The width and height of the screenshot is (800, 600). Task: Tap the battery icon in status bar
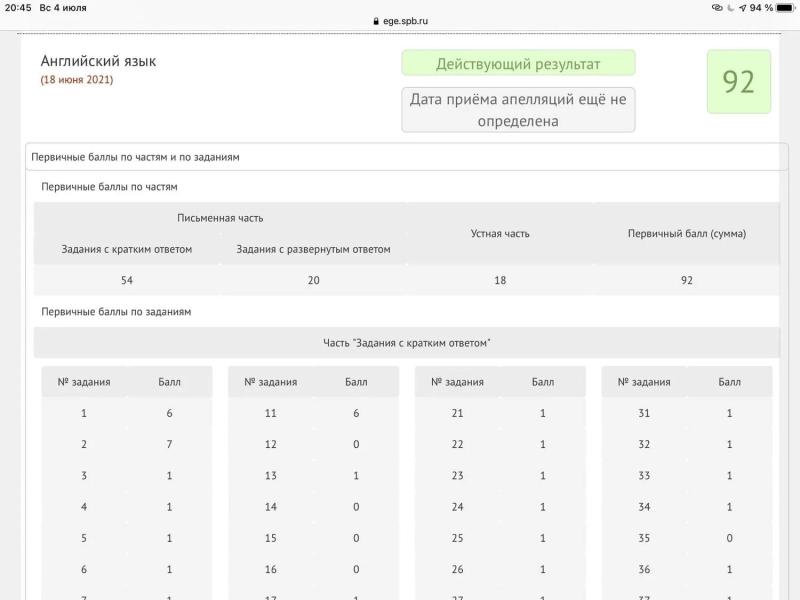point(786,8)
